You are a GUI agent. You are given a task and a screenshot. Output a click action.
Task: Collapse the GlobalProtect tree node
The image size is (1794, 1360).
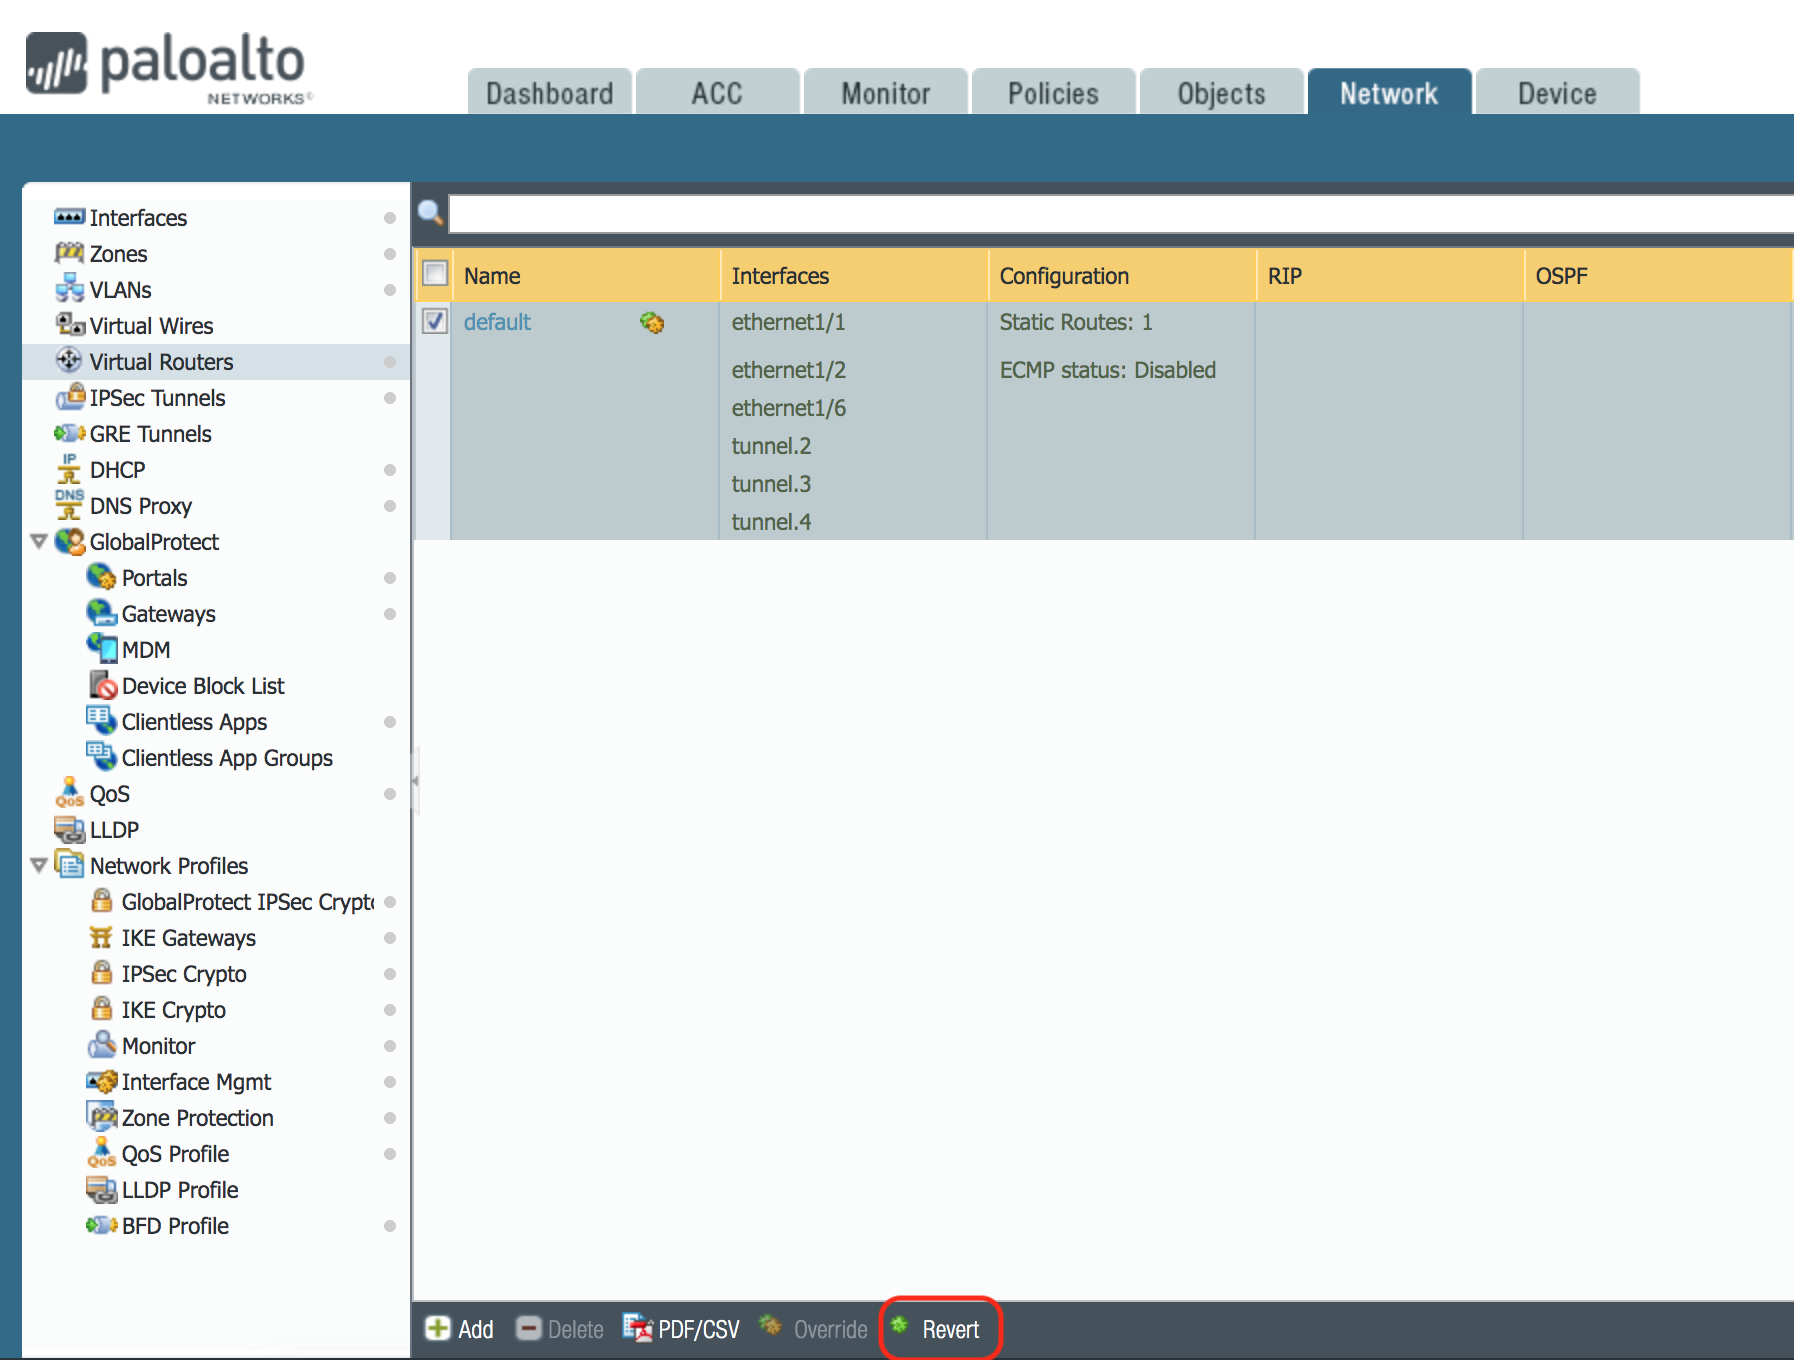point(39,541)
